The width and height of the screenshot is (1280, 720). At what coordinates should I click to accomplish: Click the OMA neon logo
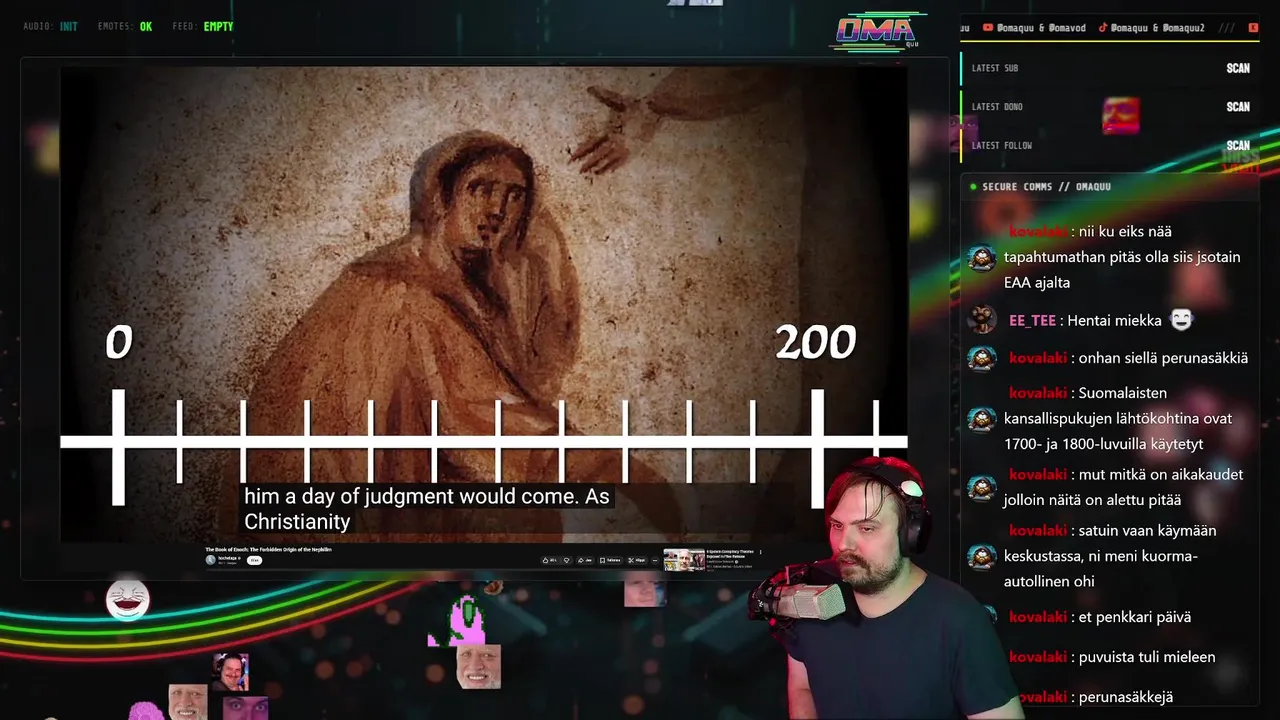(x=877, y=31)
